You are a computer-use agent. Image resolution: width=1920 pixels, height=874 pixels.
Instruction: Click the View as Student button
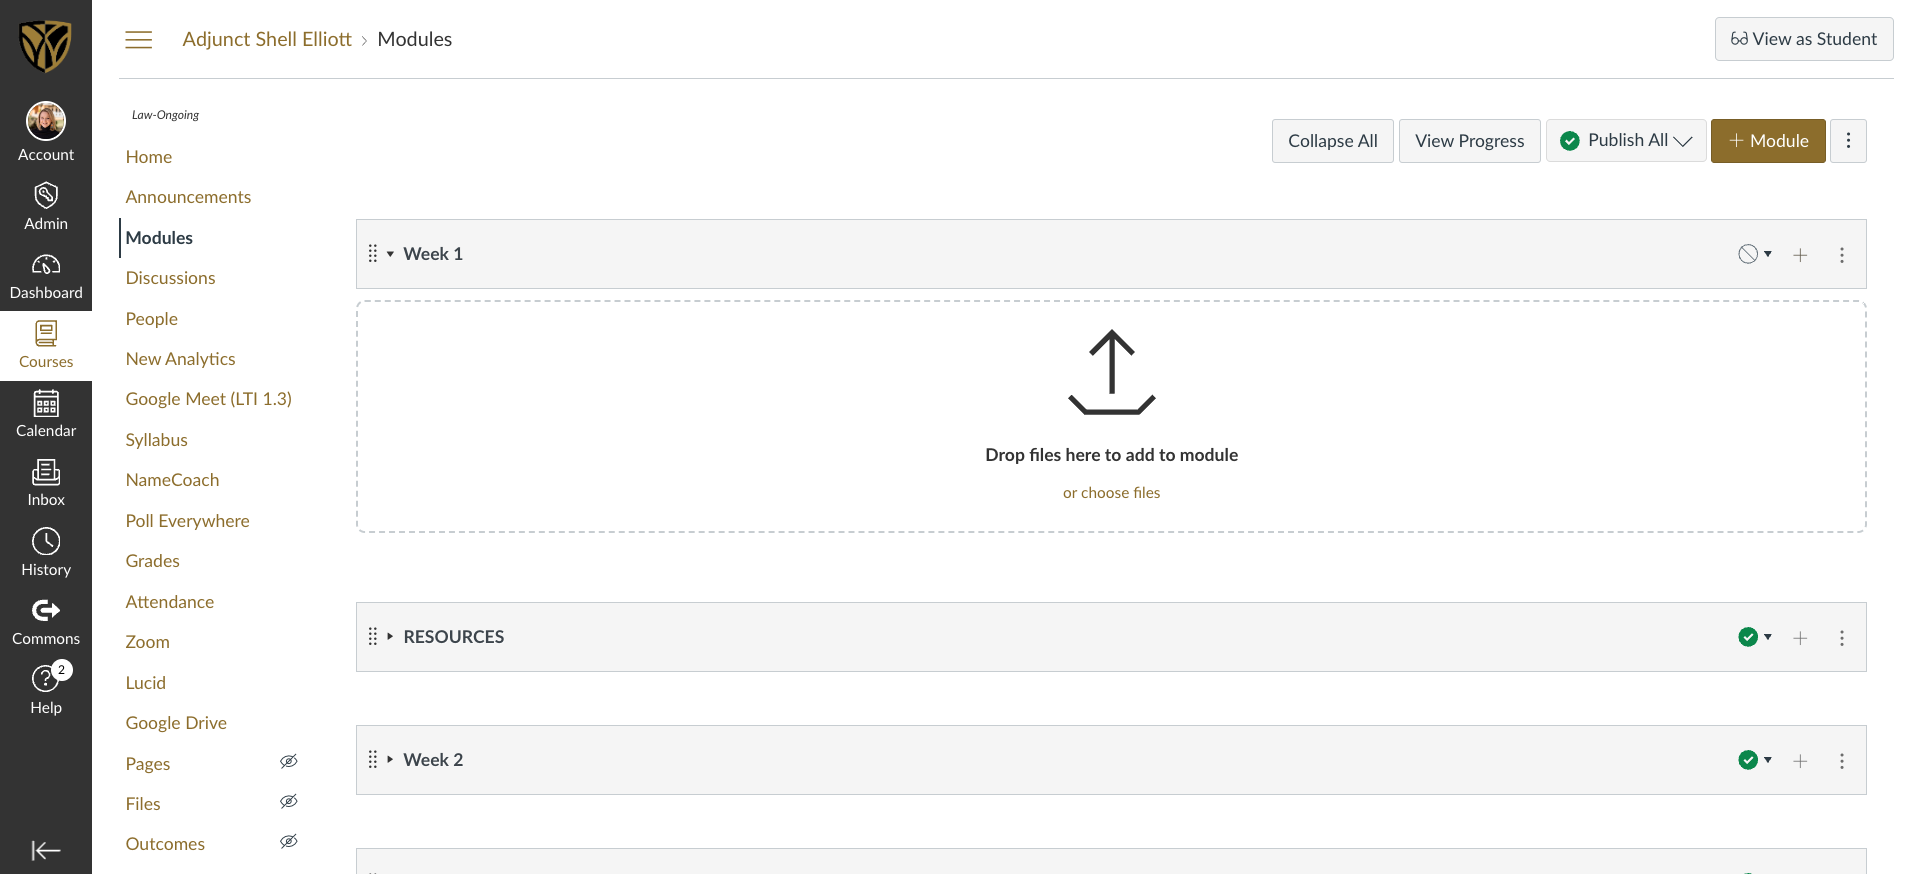tap(1803, 39)
